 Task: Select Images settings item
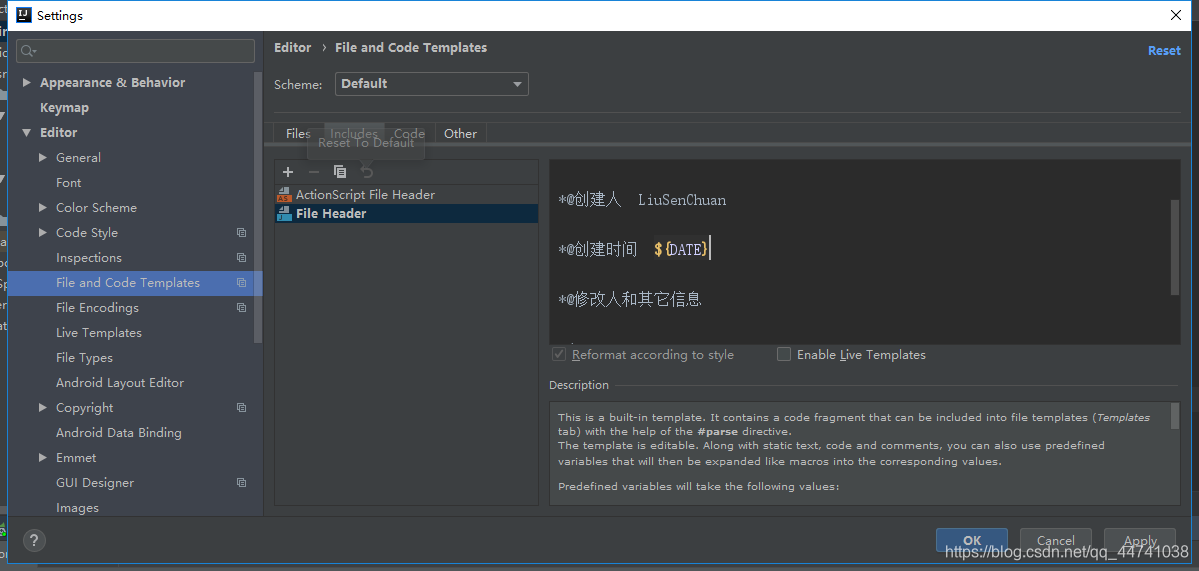point(77,508)
